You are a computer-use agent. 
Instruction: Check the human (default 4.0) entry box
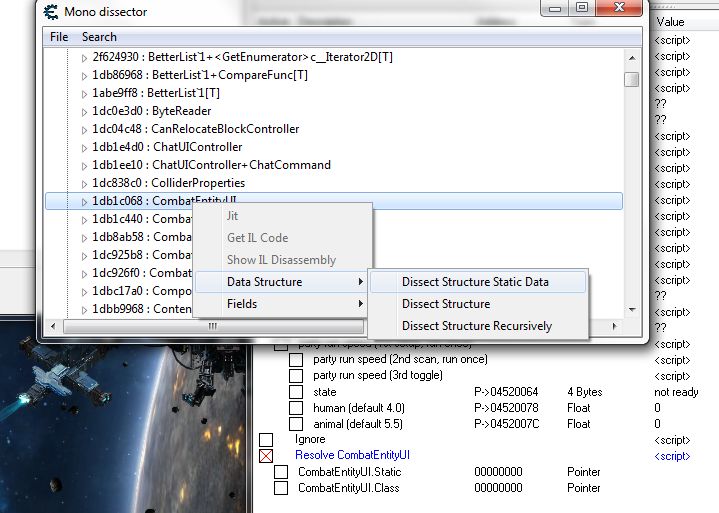pyautogui.click(x=296, y=408)
